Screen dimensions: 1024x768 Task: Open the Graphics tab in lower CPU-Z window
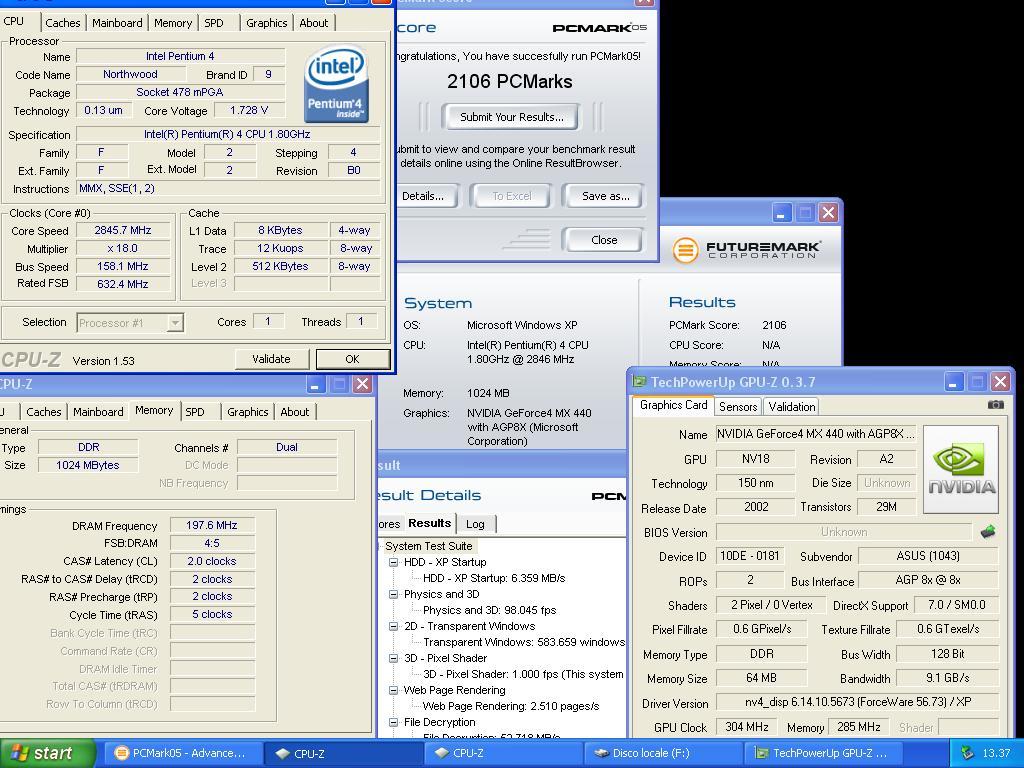pos(248,412)
